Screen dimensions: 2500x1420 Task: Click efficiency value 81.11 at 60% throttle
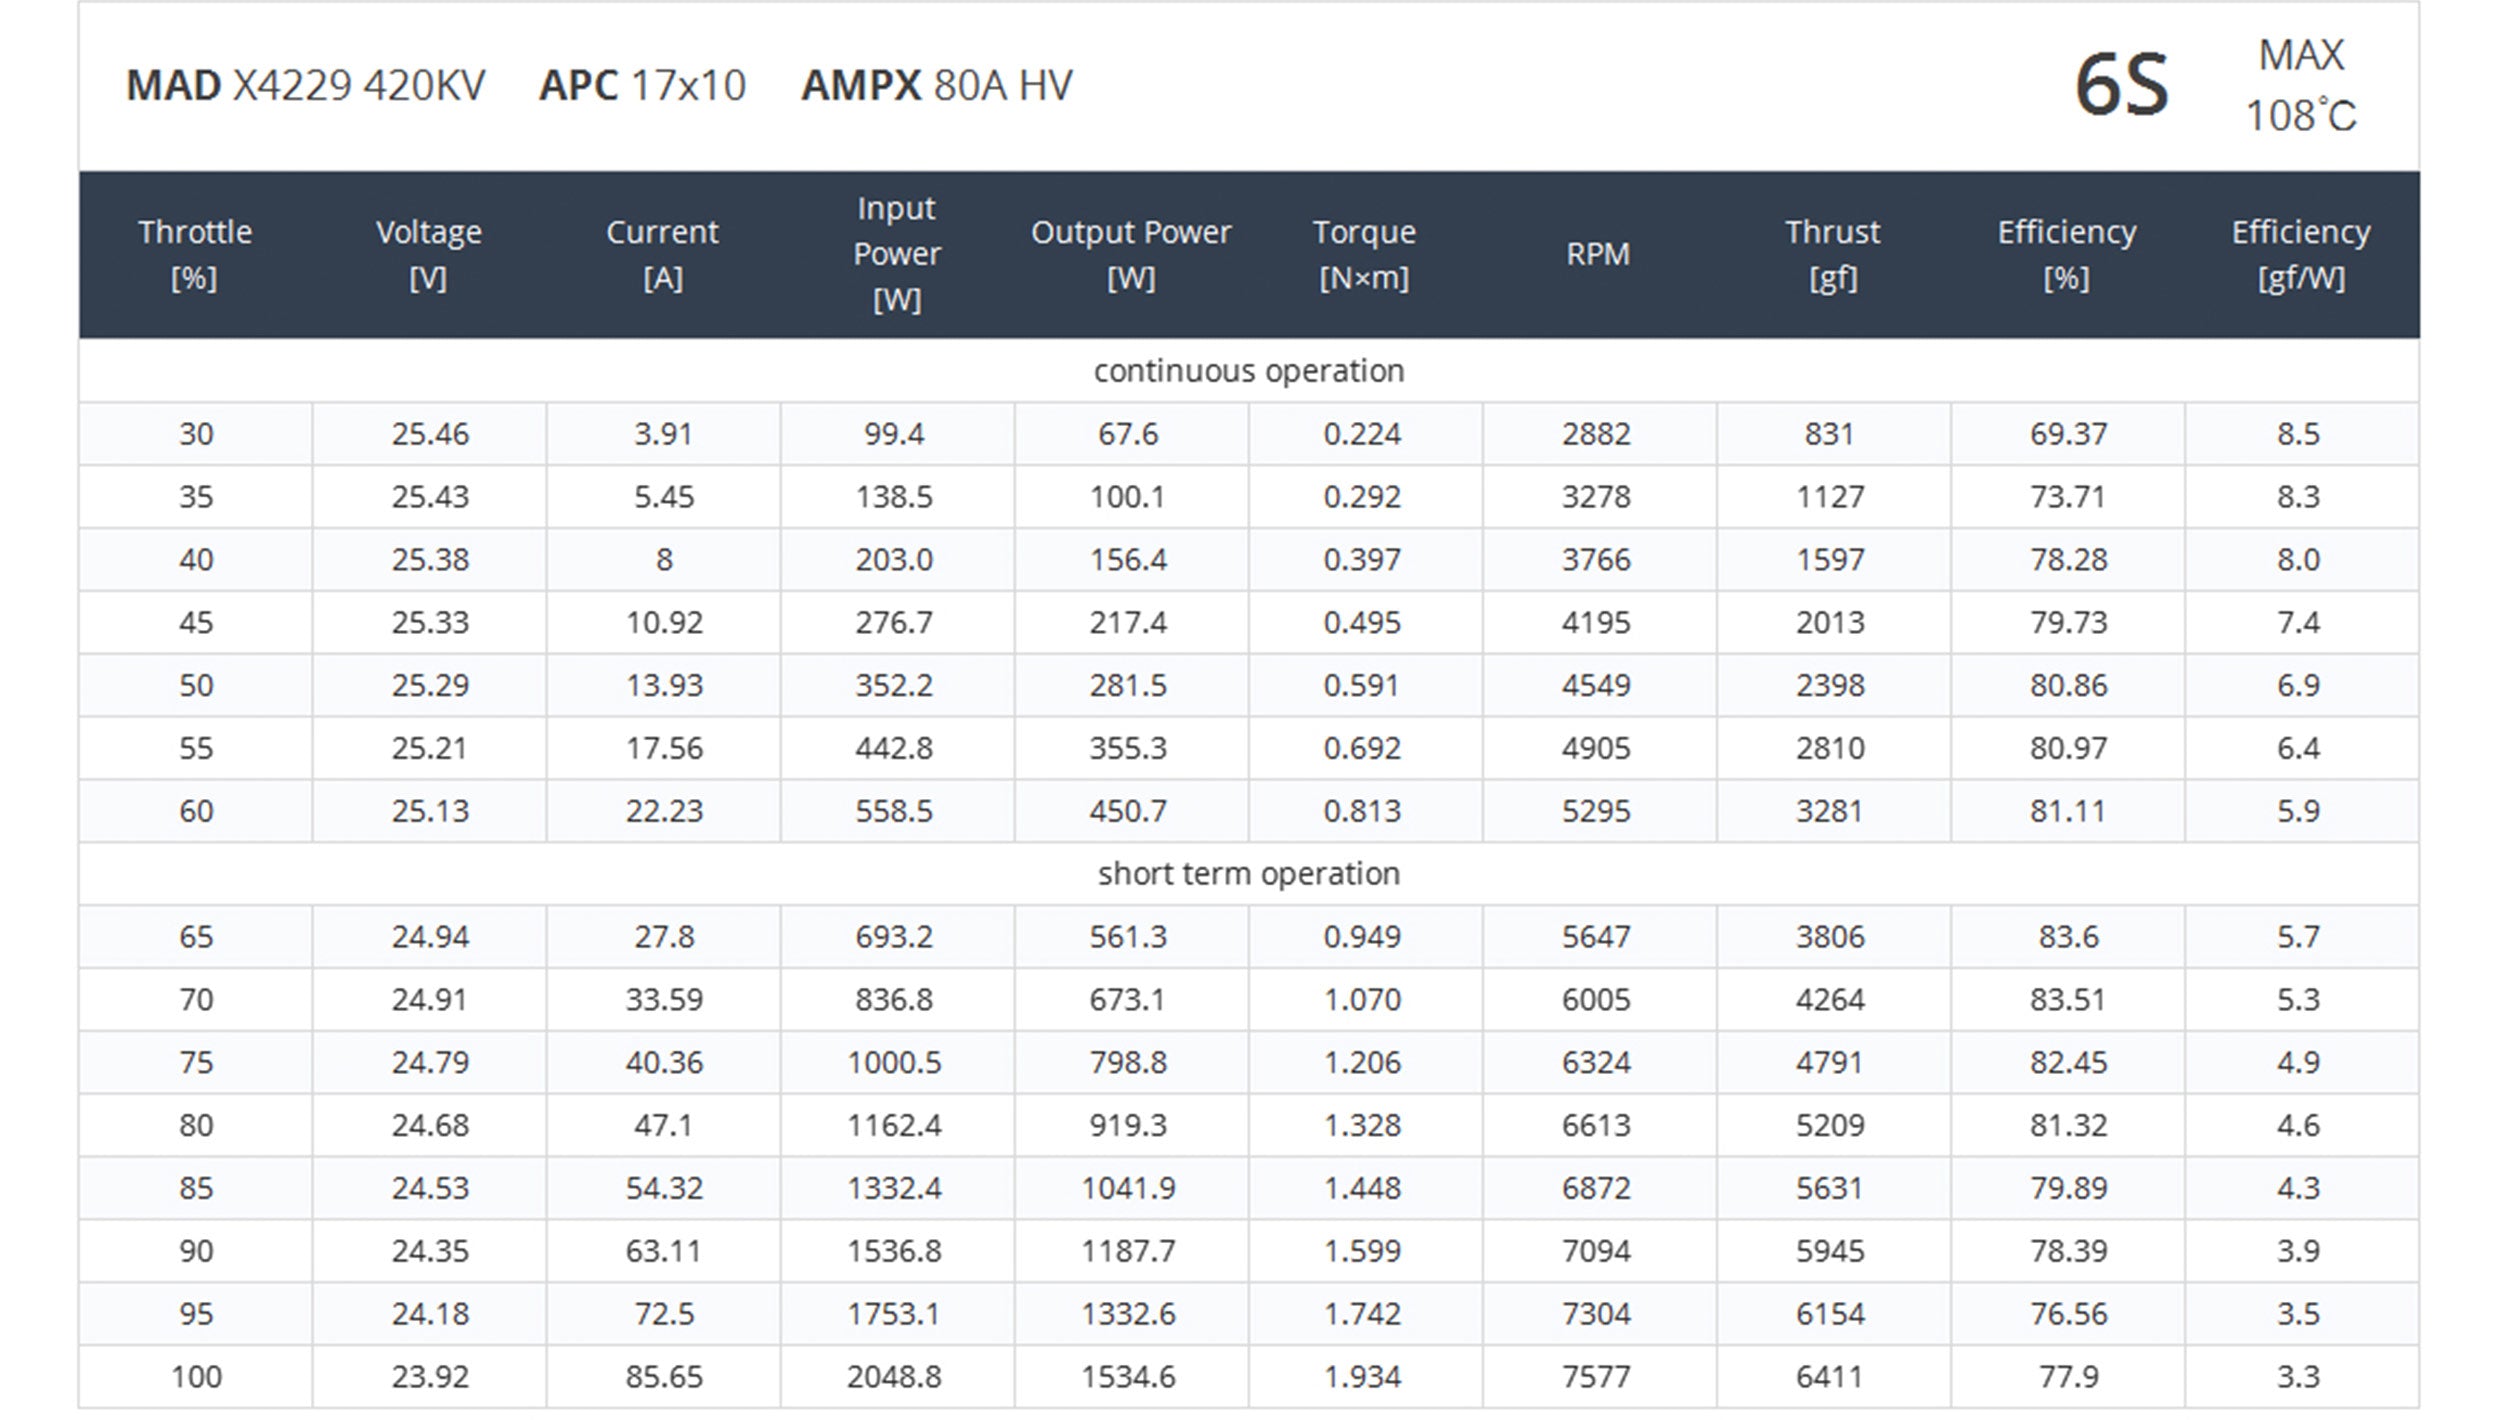pyautogui.click(x=2067, y=811)
